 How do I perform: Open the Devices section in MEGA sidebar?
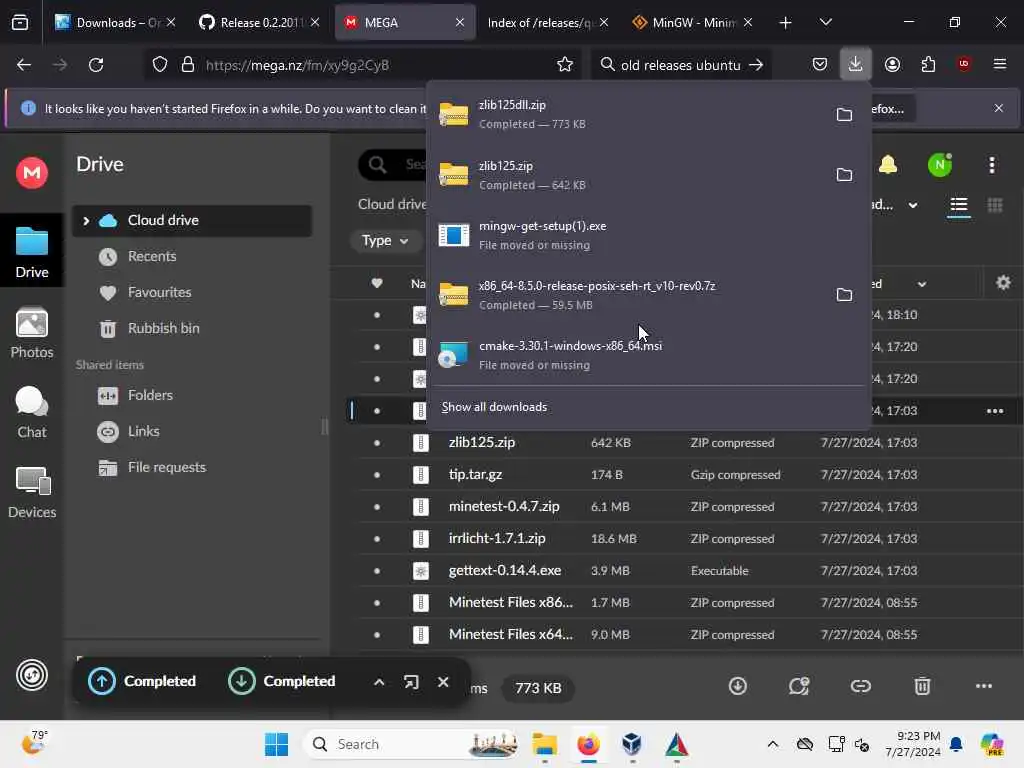point(31,493)
